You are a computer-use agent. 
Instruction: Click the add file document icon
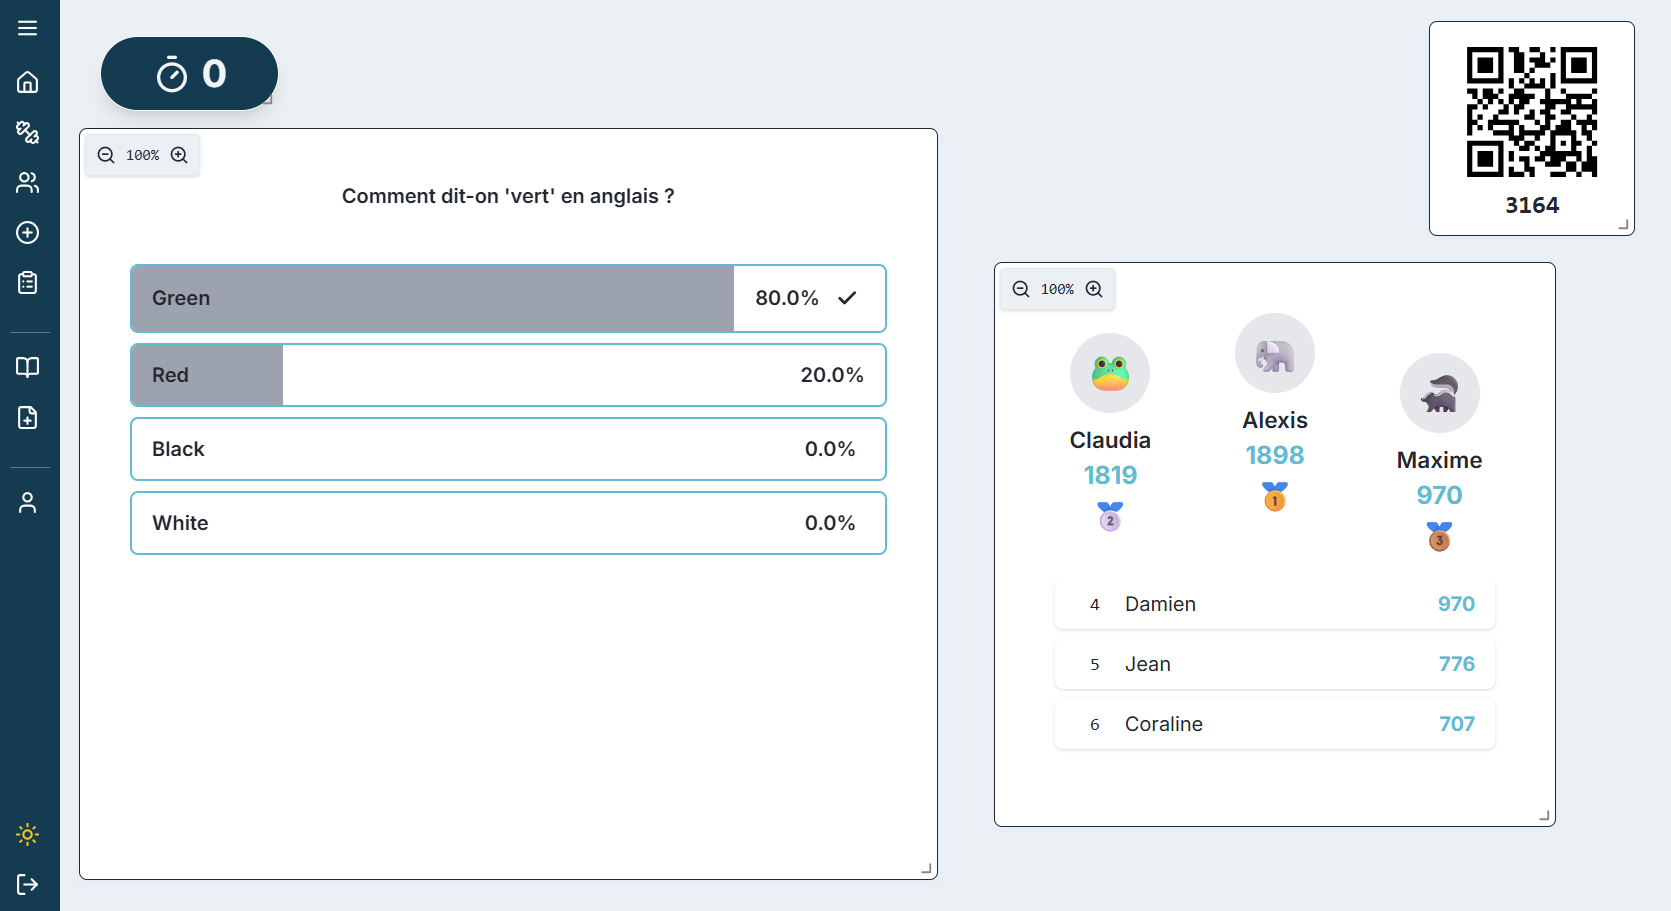click(x=28, y=418)
